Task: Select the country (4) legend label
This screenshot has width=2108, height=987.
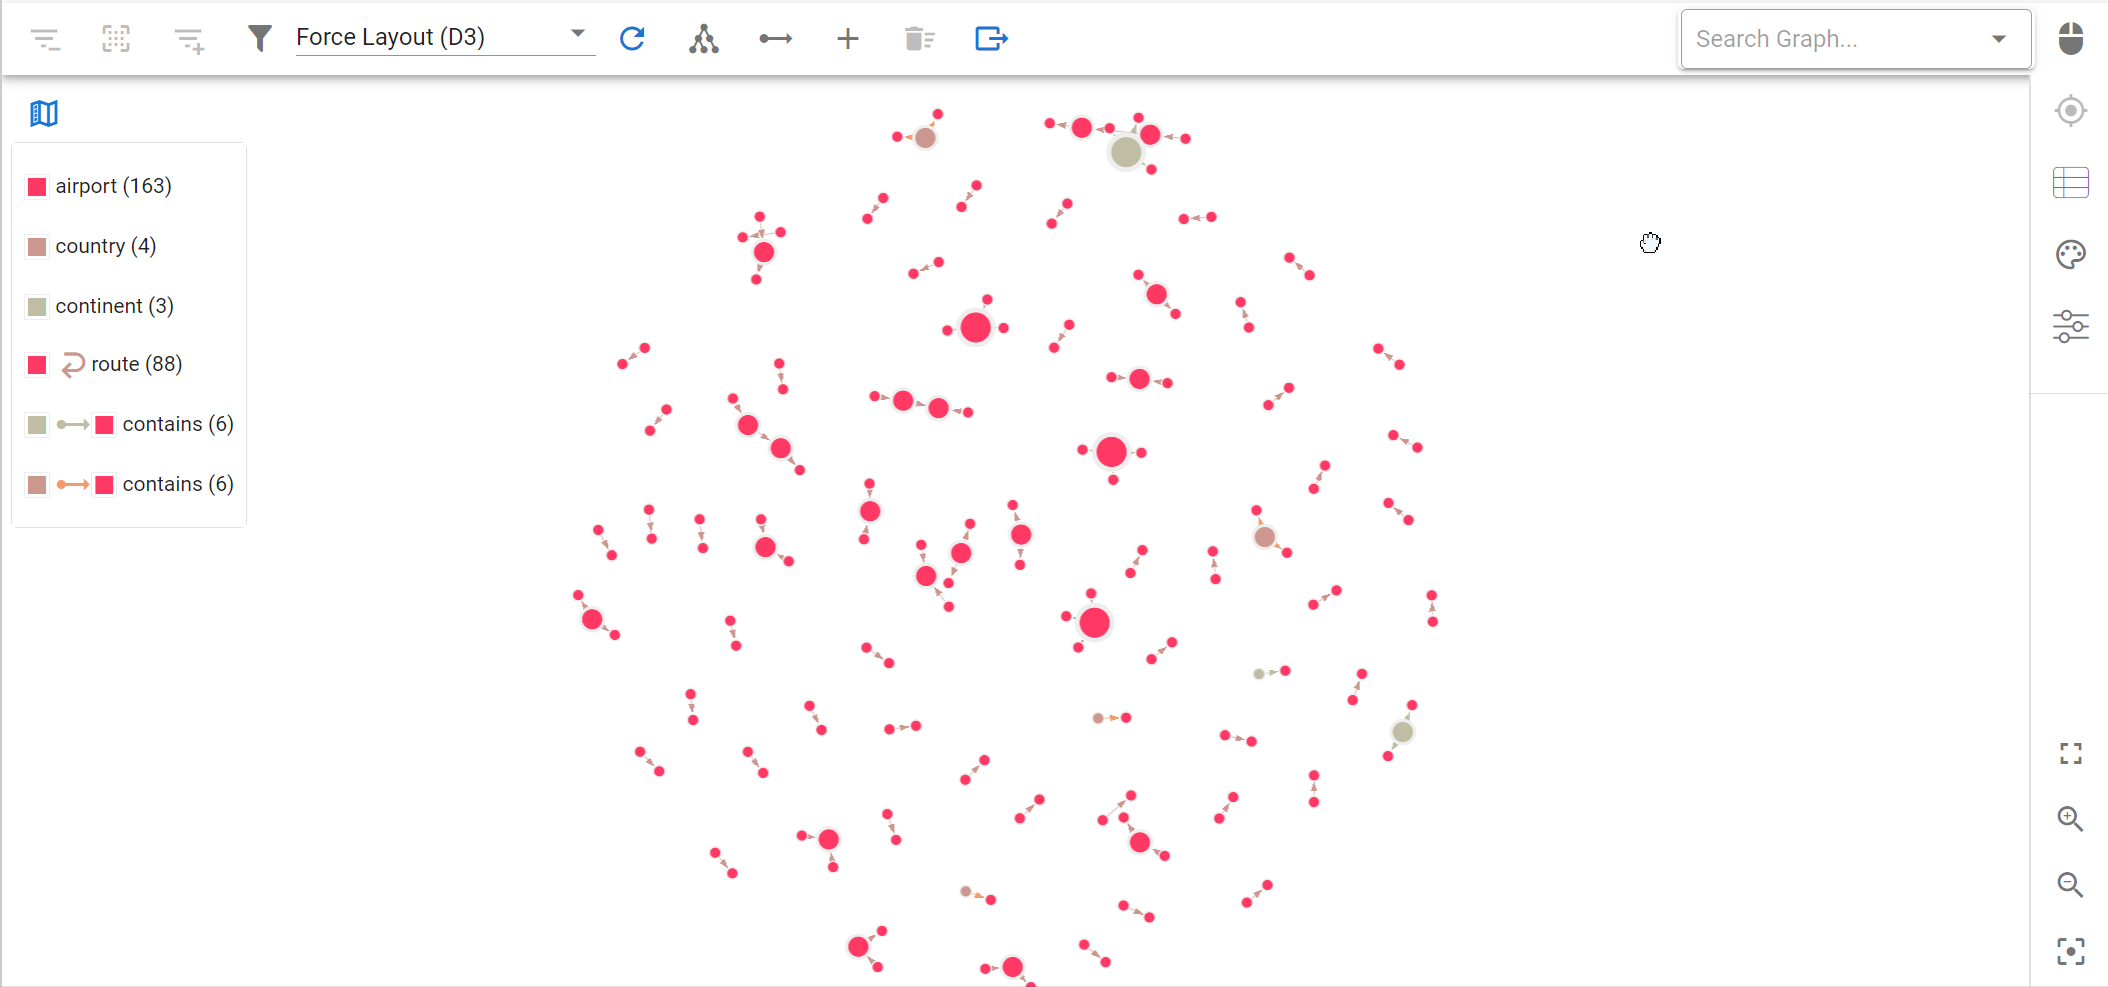Action: pos(106,246)
